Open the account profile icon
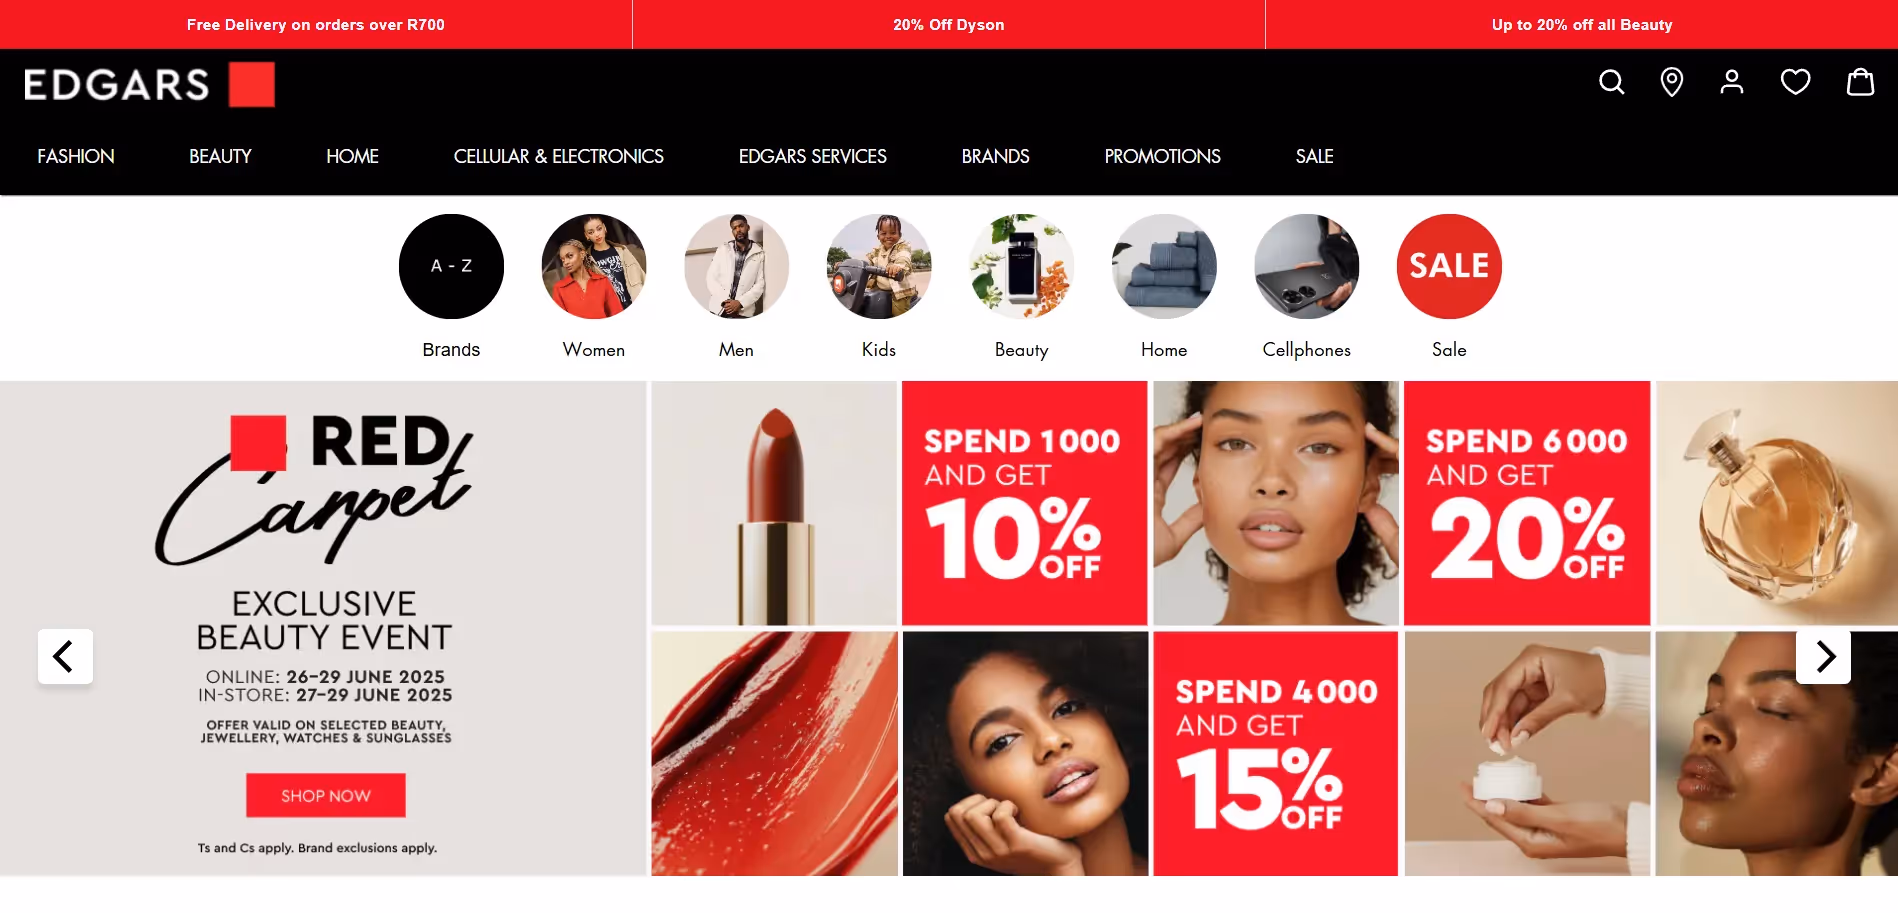The image size is (1898, 913). point(1731,82)
